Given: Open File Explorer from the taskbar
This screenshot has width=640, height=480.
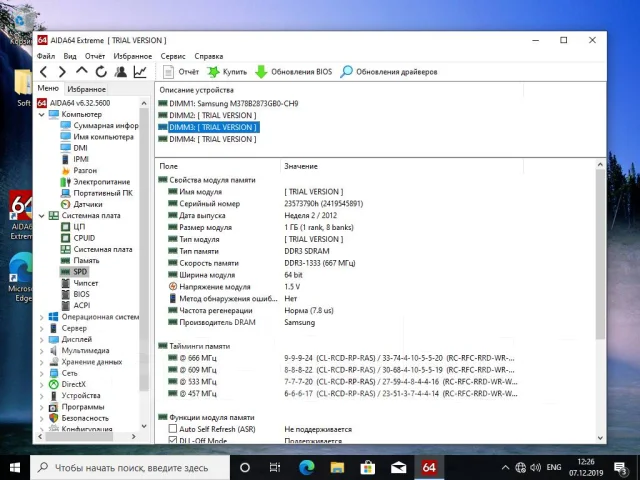Looking at the screenshot, I should [337, 468].
